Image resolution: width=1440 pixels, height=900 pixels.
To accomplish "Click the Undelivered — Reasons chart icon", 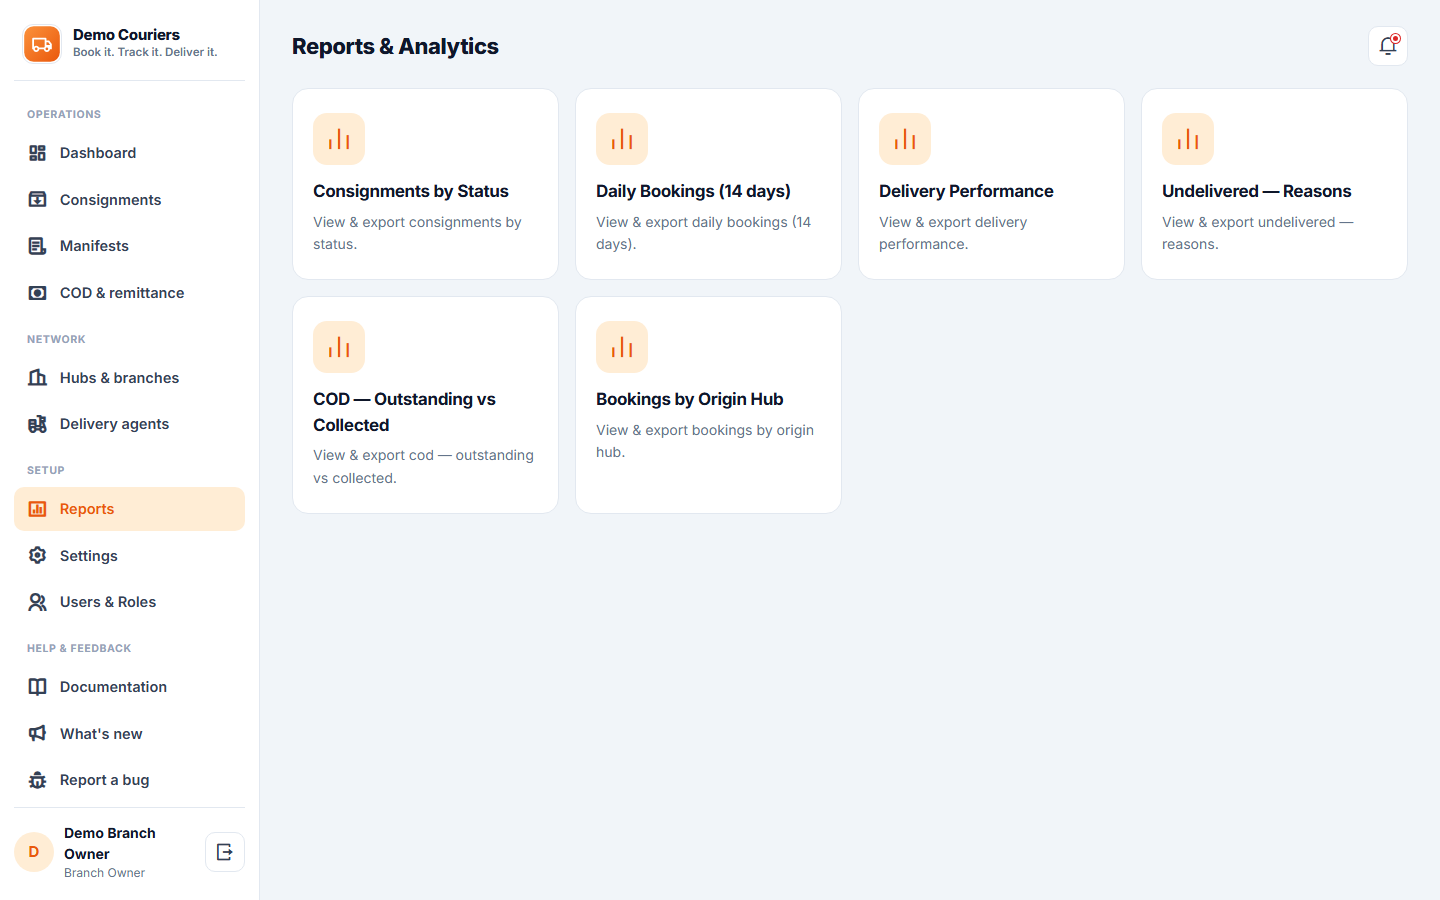I will 1188,139.
